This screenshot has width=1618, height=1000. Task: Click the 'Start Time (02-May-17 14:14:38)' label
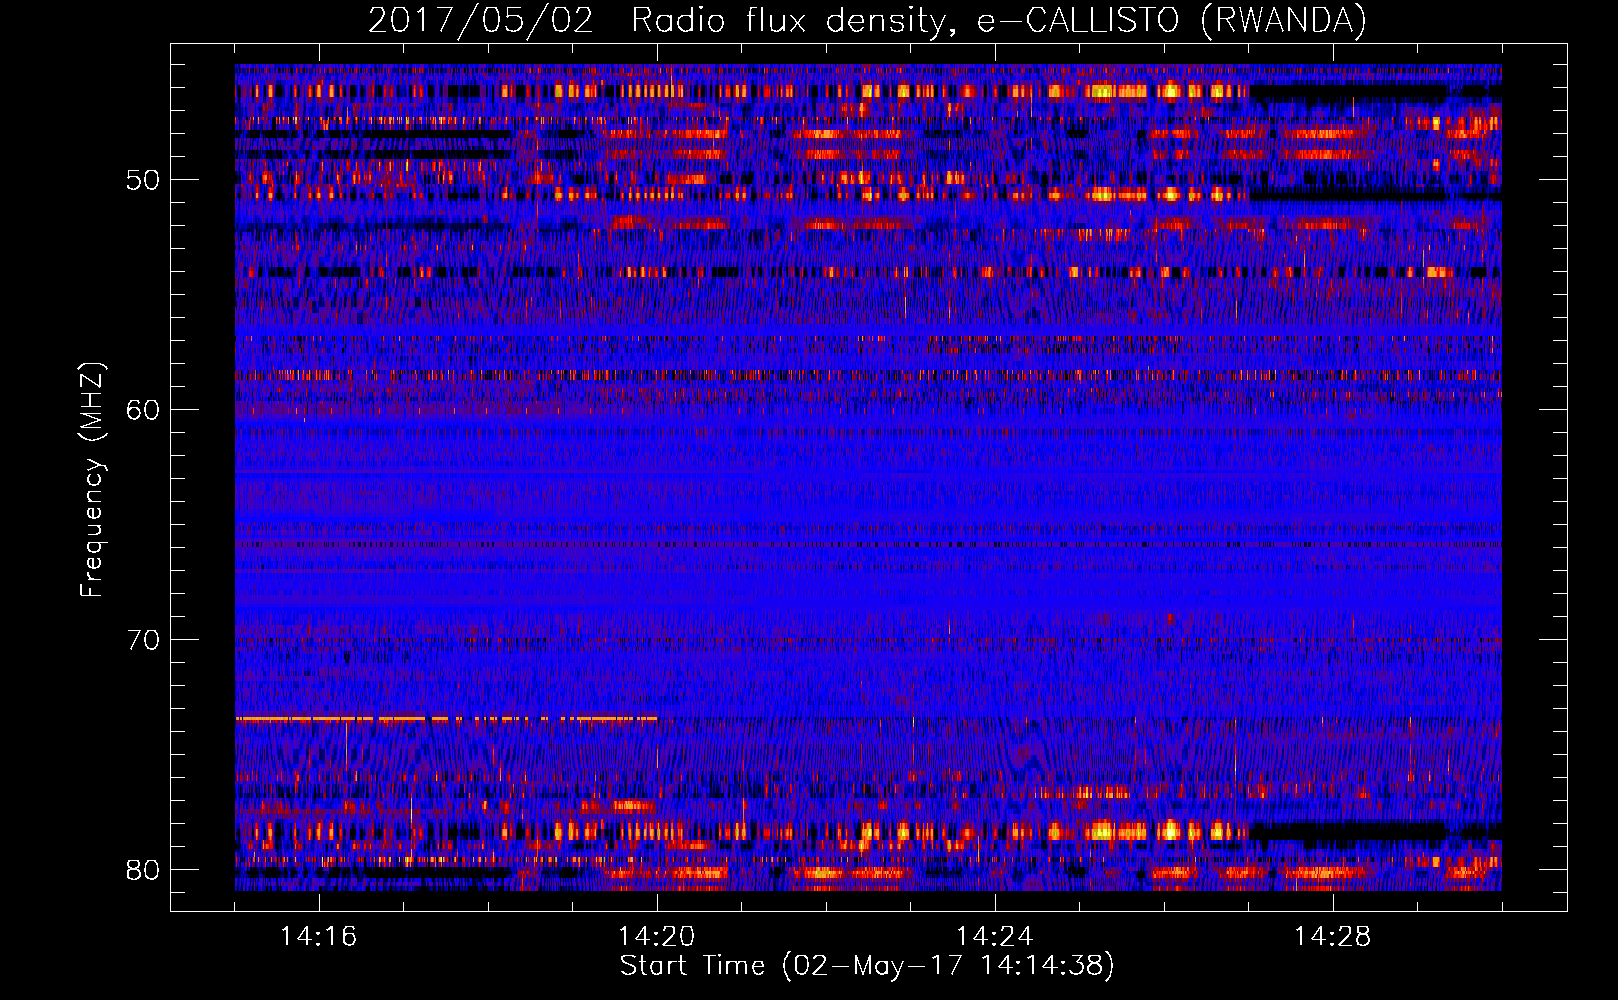pos(867,966)
